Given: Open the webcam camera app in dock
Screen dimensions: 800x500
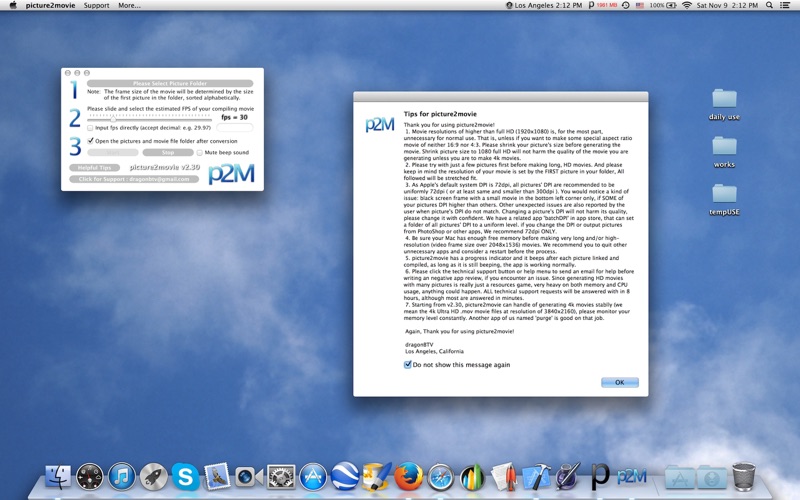Looking at the screenshot, I should tap(249, 477).
